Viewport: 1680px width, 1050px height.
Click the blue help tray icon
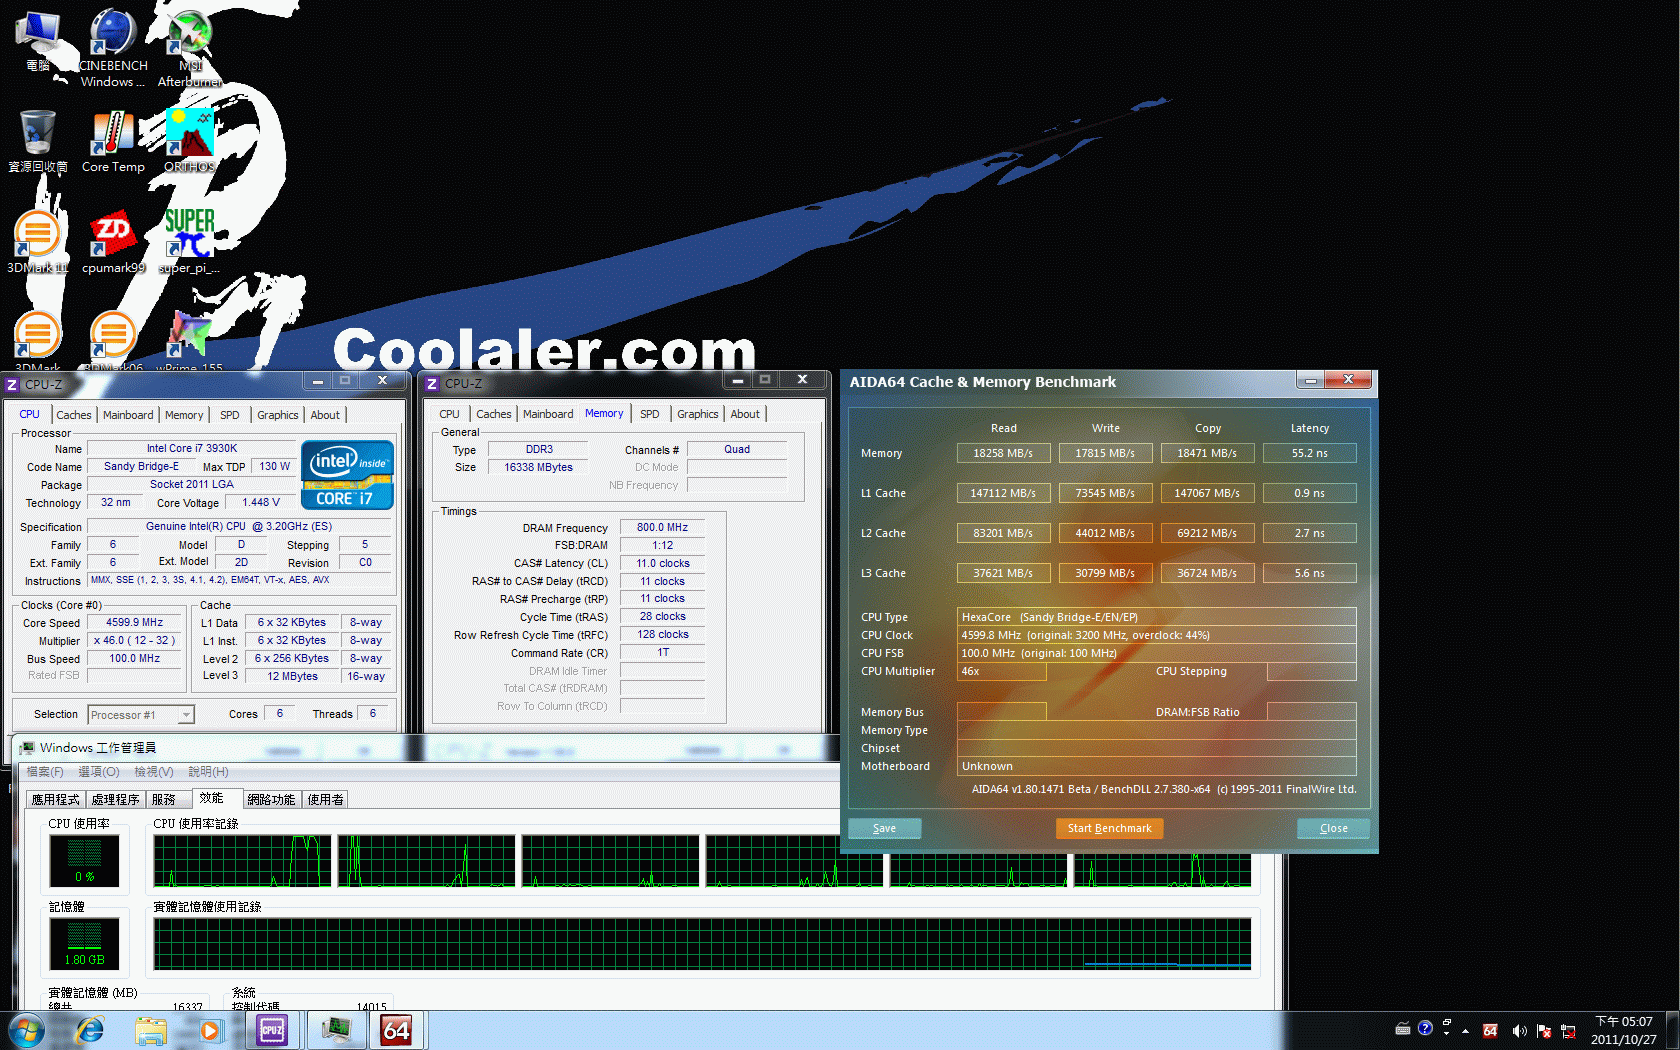tap(1425, 1028)
